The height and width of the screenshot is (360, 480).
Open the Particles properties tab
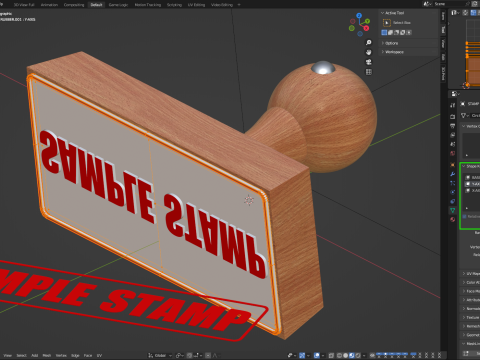click(x=452, y=183)
